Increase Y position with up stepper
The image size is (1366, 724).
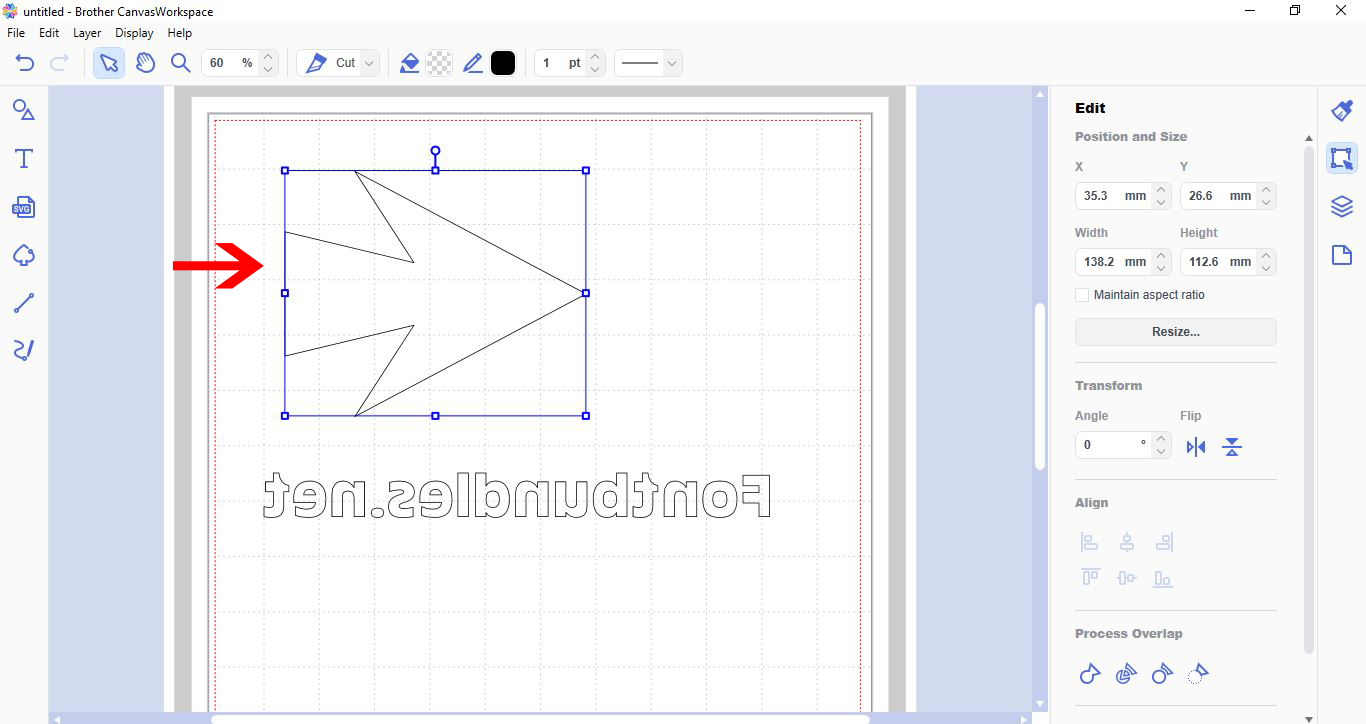(1267, 190)
